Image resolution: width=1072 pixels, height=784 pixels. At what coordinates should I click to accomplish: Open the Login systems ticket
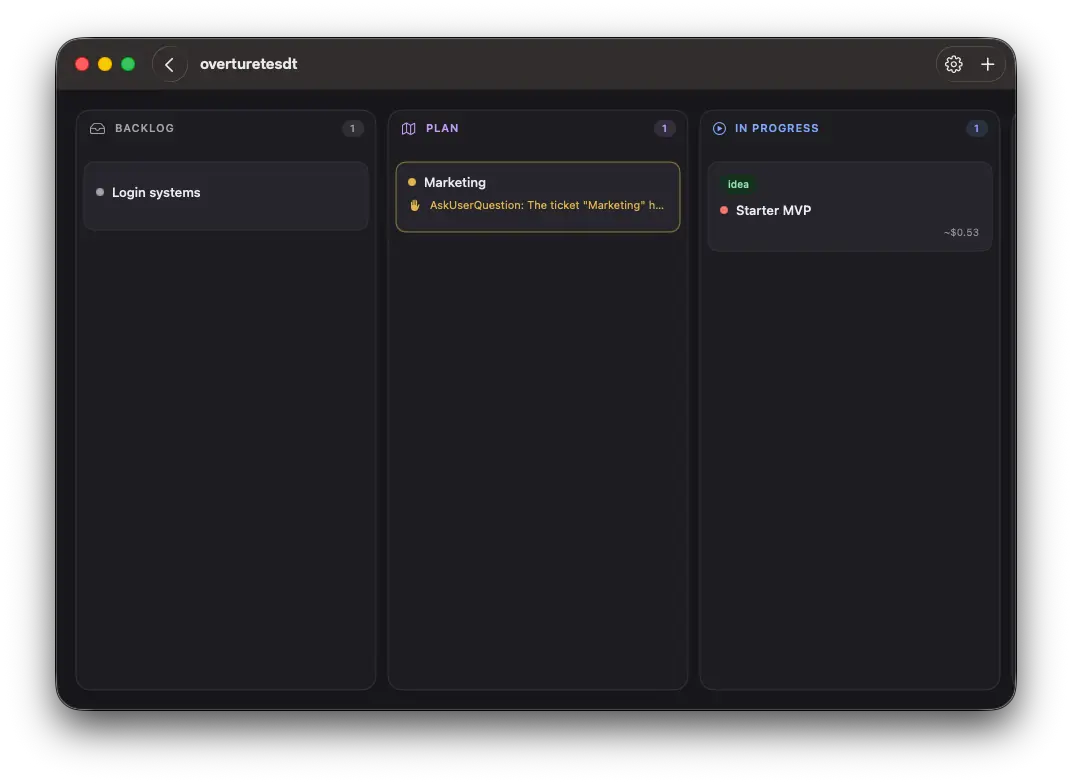point(226,195)
